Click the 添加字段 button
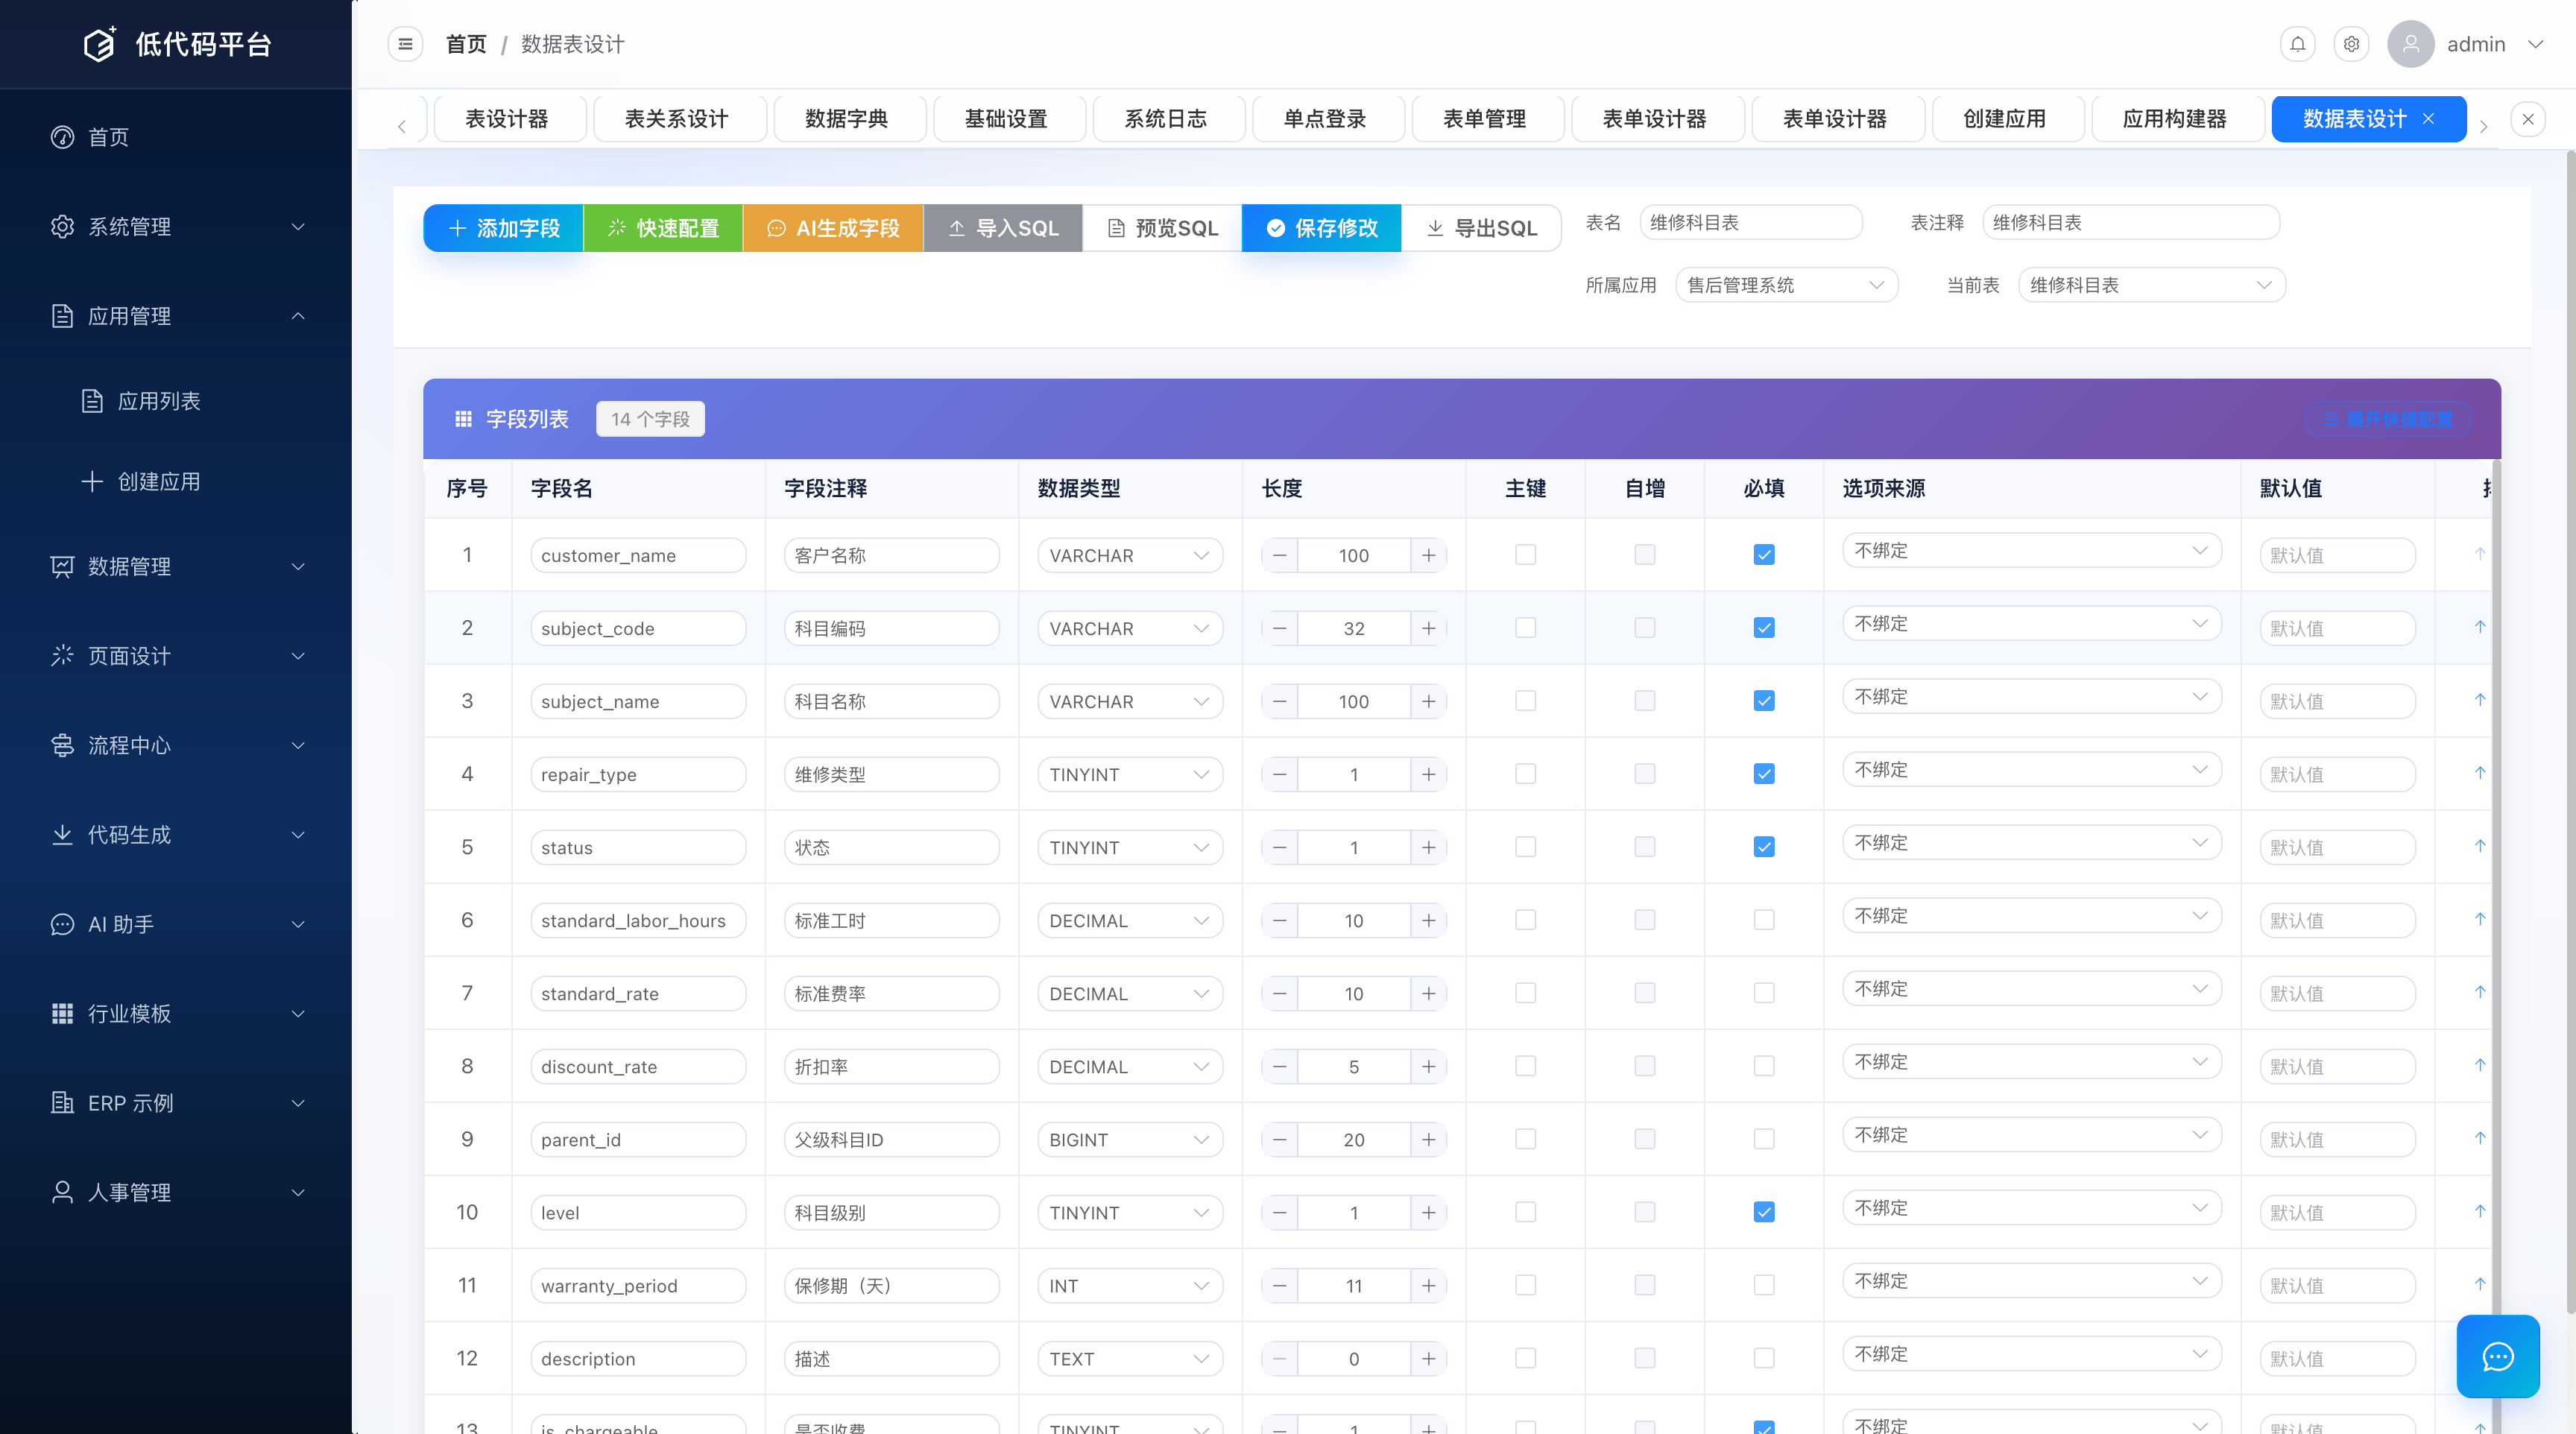This screenshot has width=2576, height=1434. [503, 228]
